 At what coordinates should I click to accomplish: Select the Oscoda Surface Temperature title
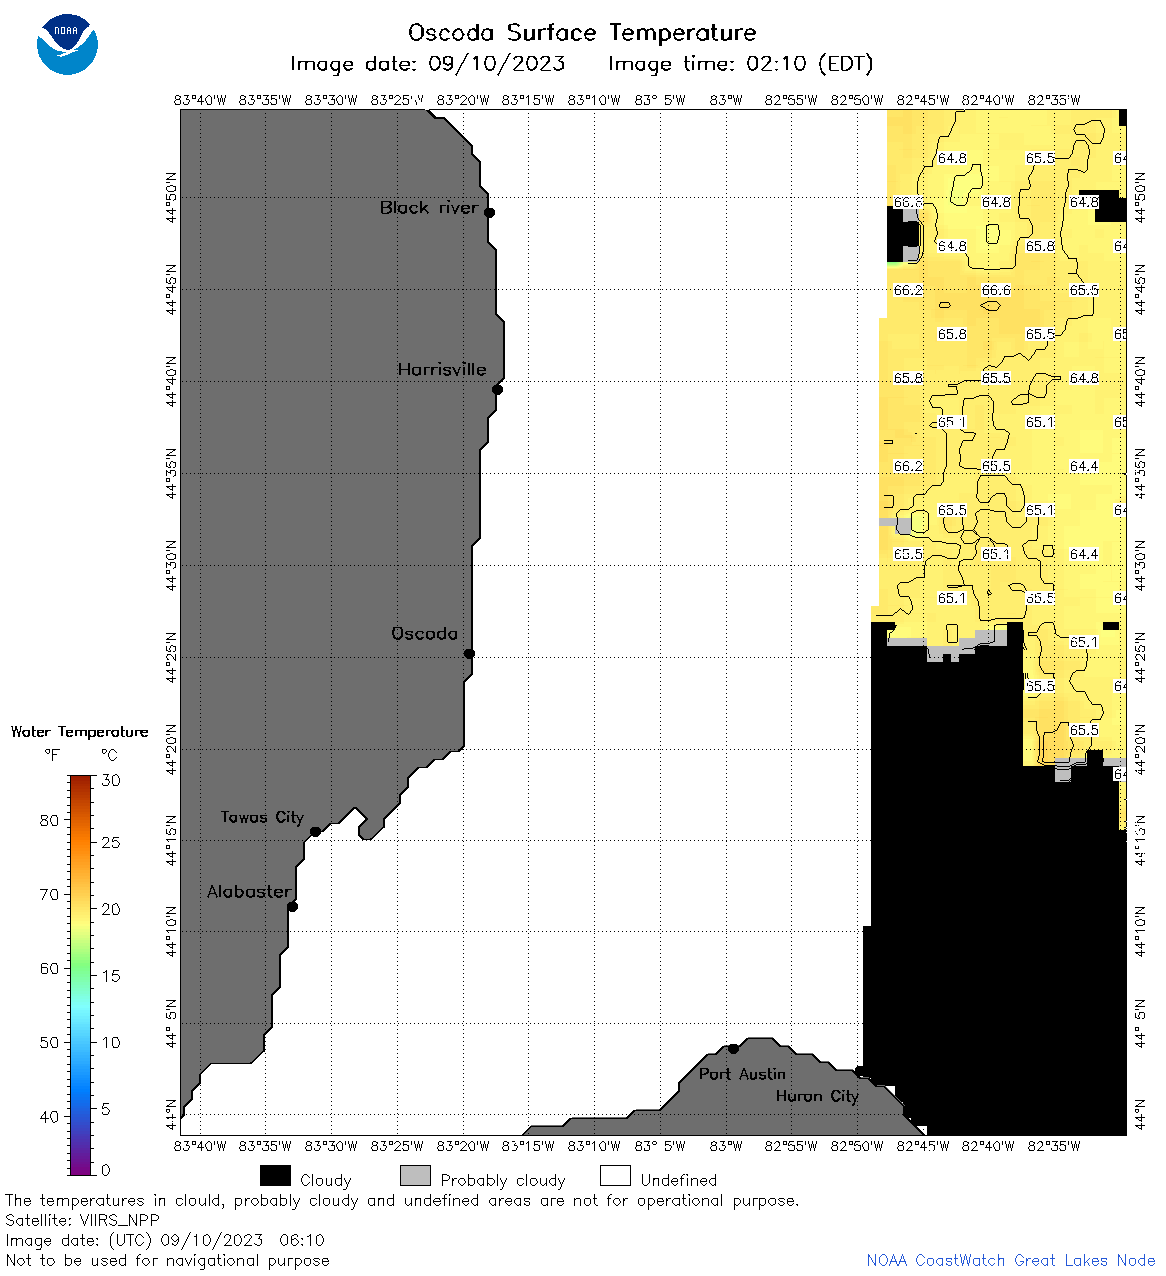click(x=582, y=32)
